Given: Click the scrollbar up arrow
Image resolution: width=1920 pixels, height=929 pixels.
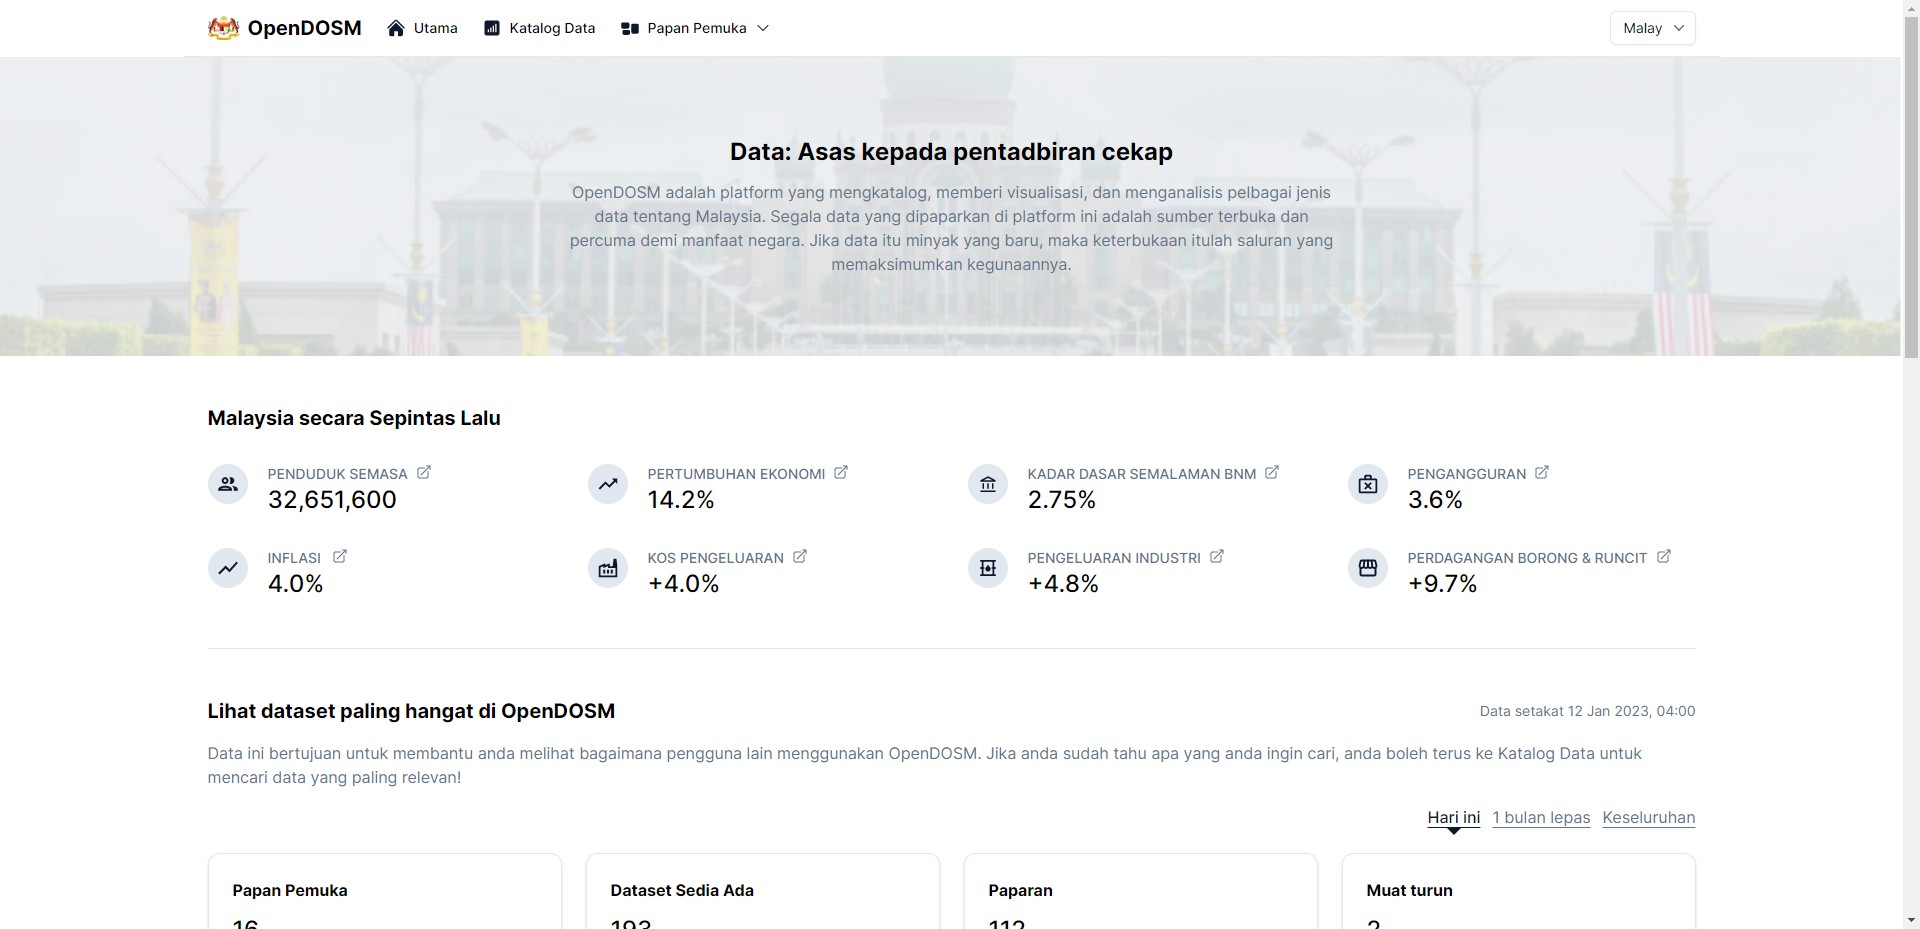Looking at the screenshot, I should click(x=1910, y=8).
